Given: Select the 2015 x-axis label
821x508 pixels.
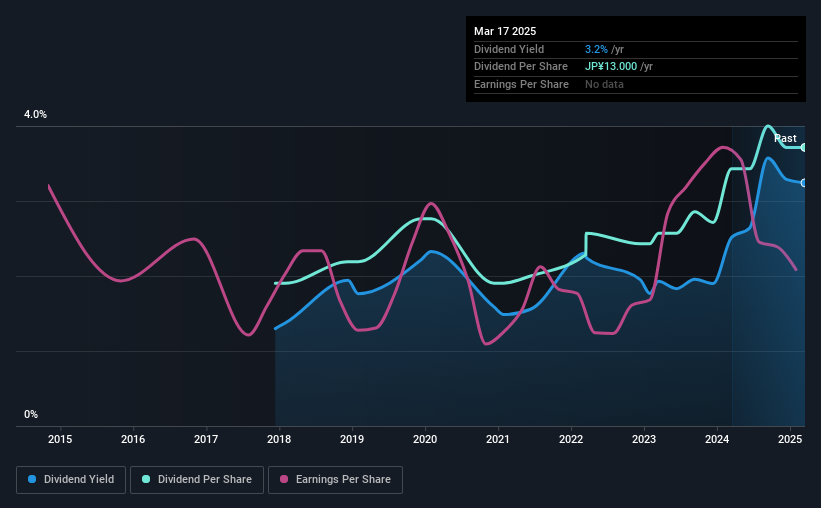Looking at the screenshot, I should pyautogui.click(x=60, y=439).
